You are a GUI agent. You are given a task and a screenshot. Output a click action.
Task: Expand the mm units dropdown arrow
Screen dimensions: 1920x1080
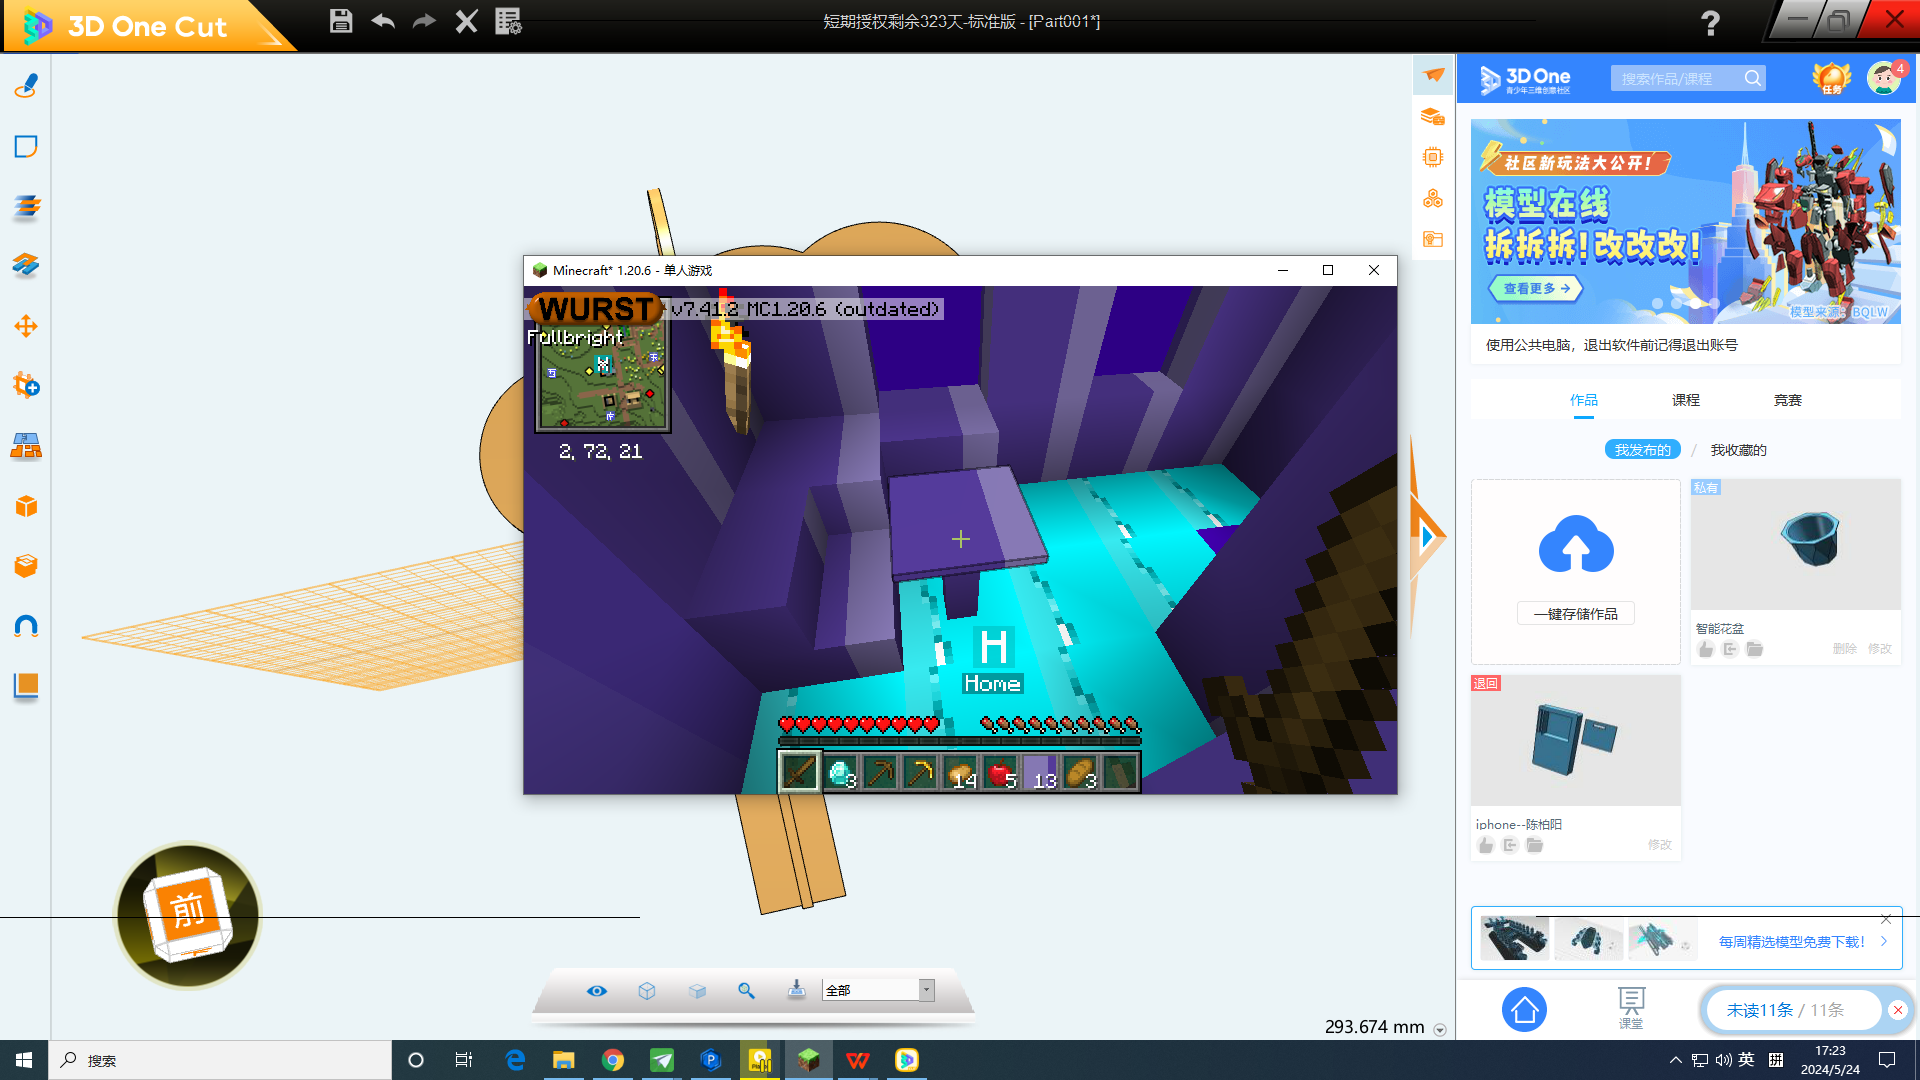point(1440,1030)
